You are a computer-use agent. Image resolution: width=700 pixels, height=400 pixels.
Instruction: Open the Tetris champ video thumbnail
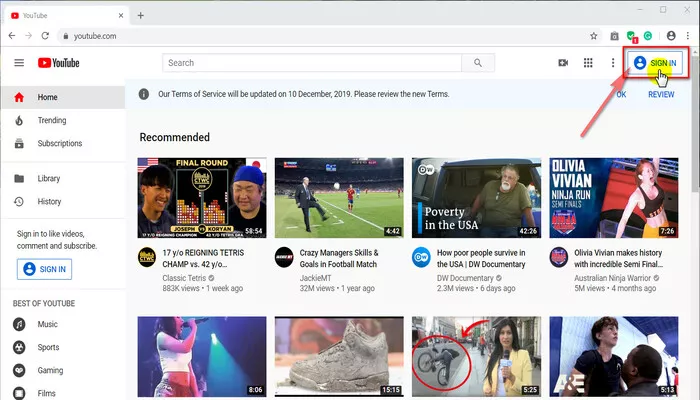point(202,198)
